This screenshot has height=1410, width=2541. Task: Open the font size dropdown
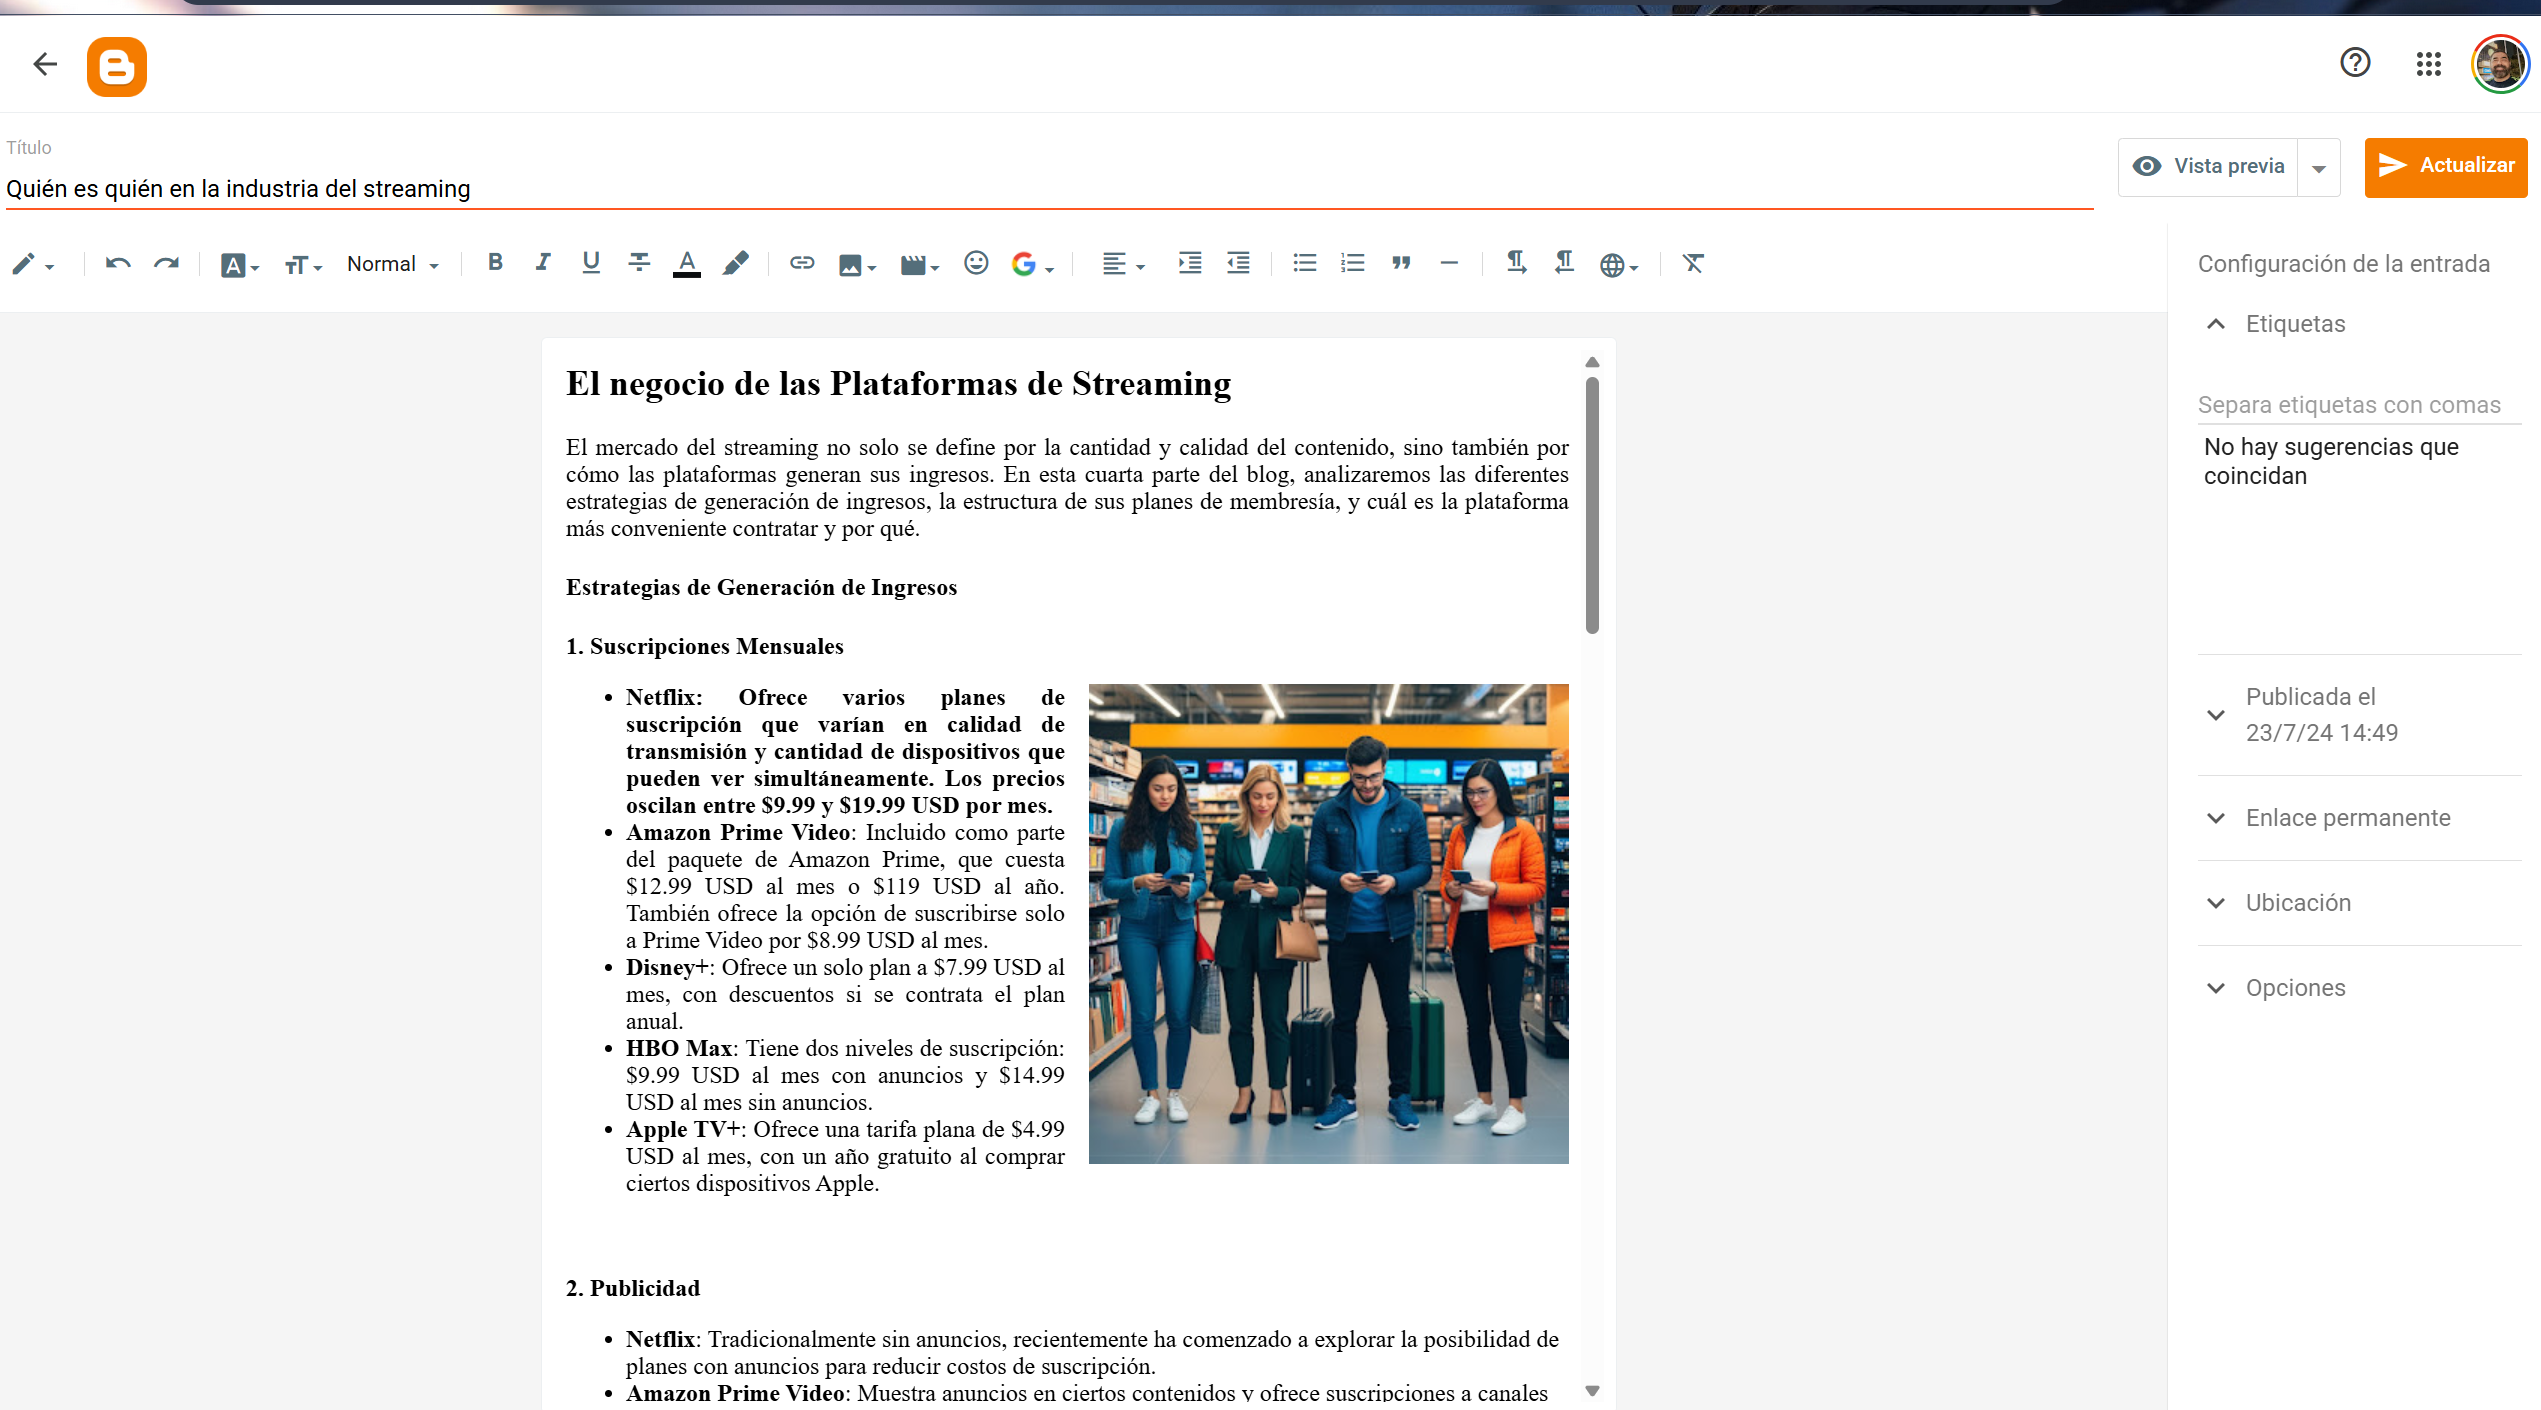(303, 265)
